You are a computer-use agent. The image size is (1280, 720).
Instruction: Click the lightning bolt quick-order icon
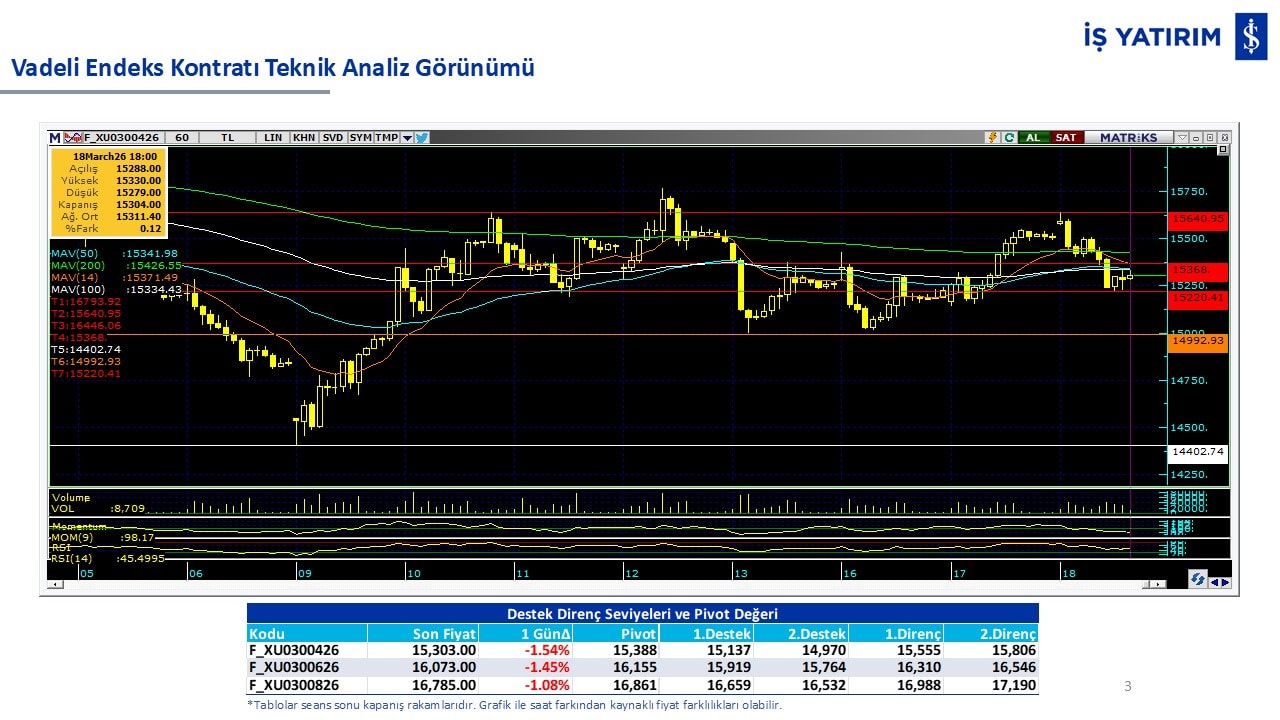992,138
